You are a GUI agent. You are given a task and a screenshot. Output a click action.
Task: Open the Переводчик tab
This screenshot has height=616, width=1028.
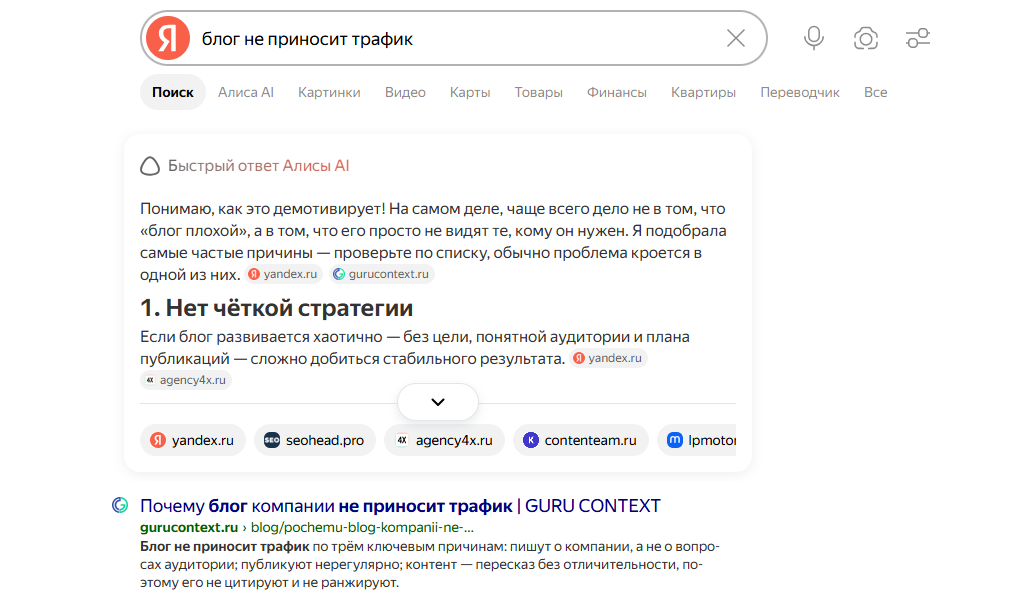(800, 92)
